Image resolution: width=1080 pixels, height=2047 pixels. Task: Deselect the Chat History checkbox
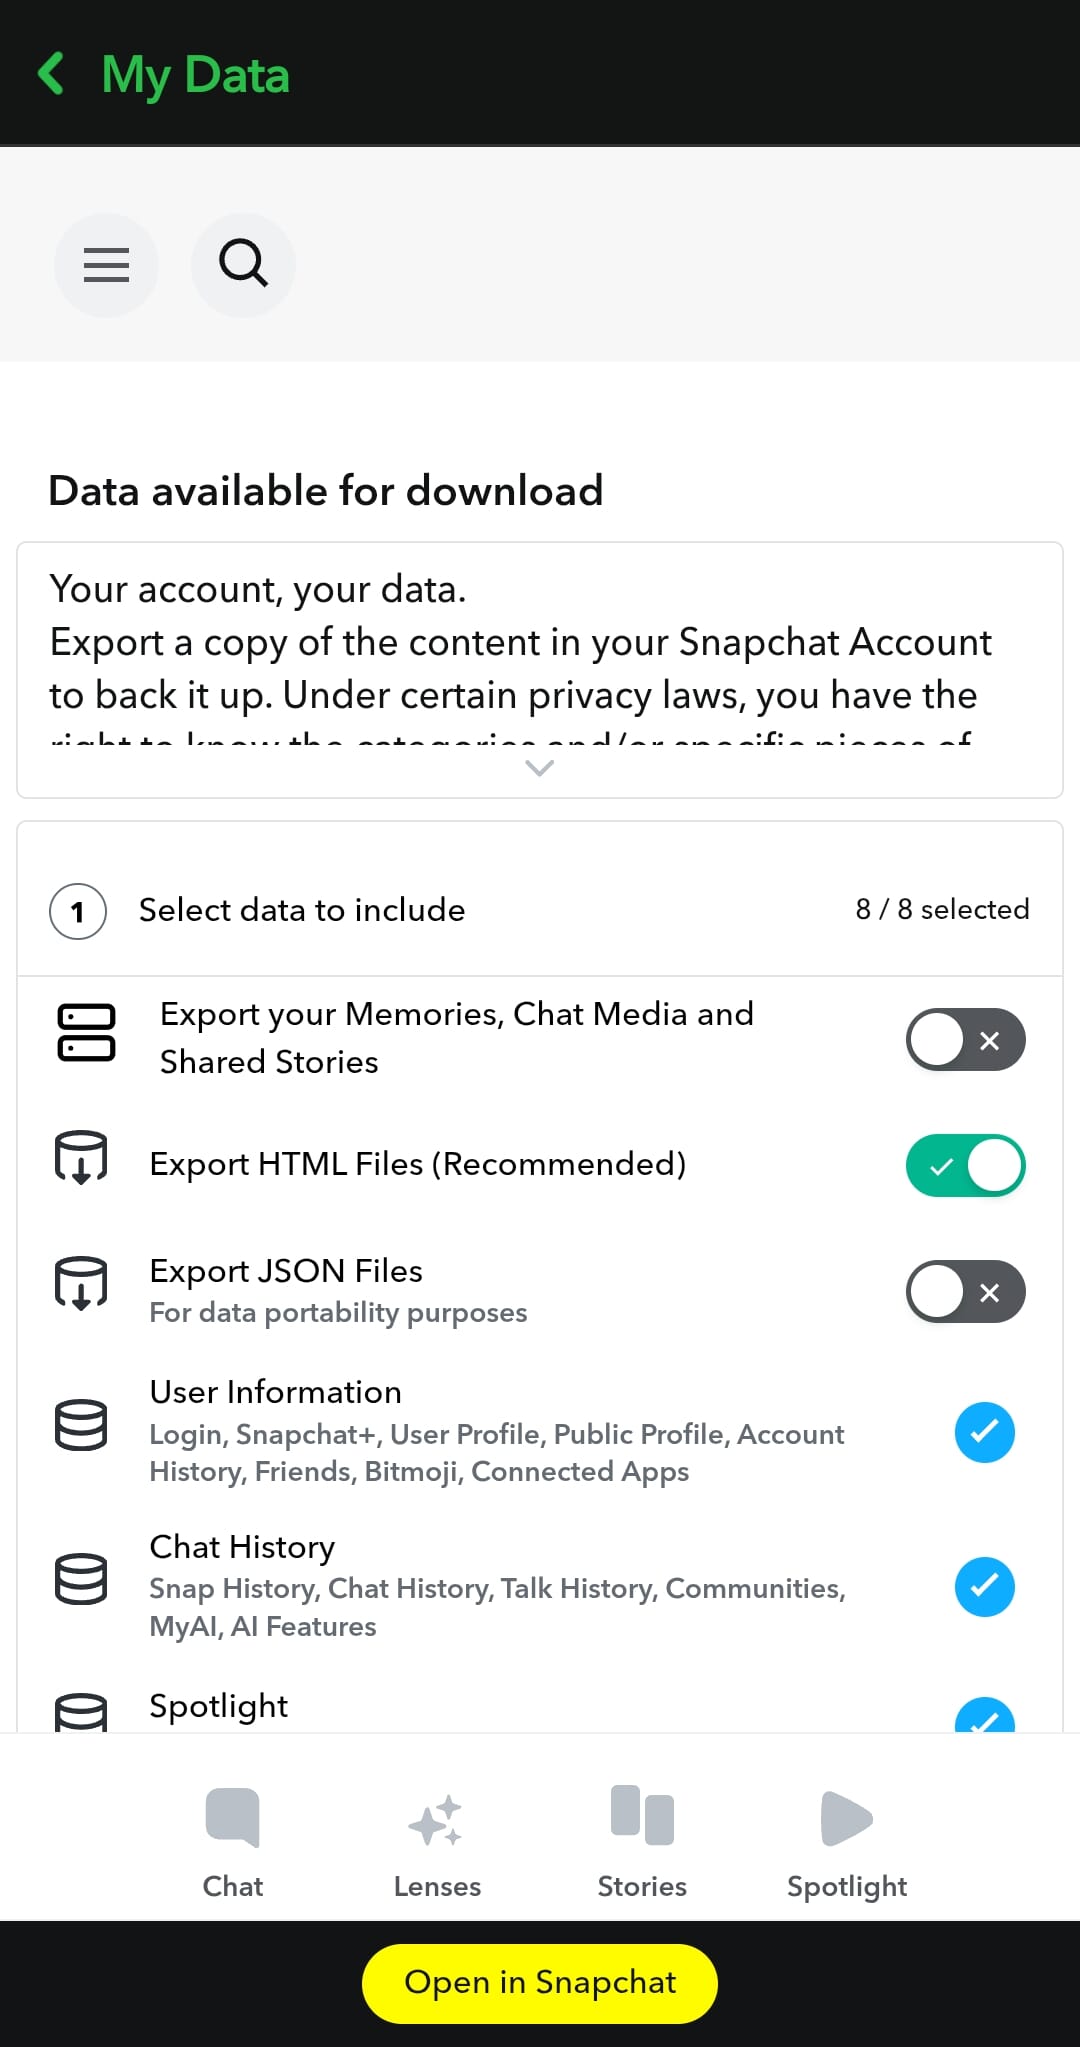click(984, 1586)
